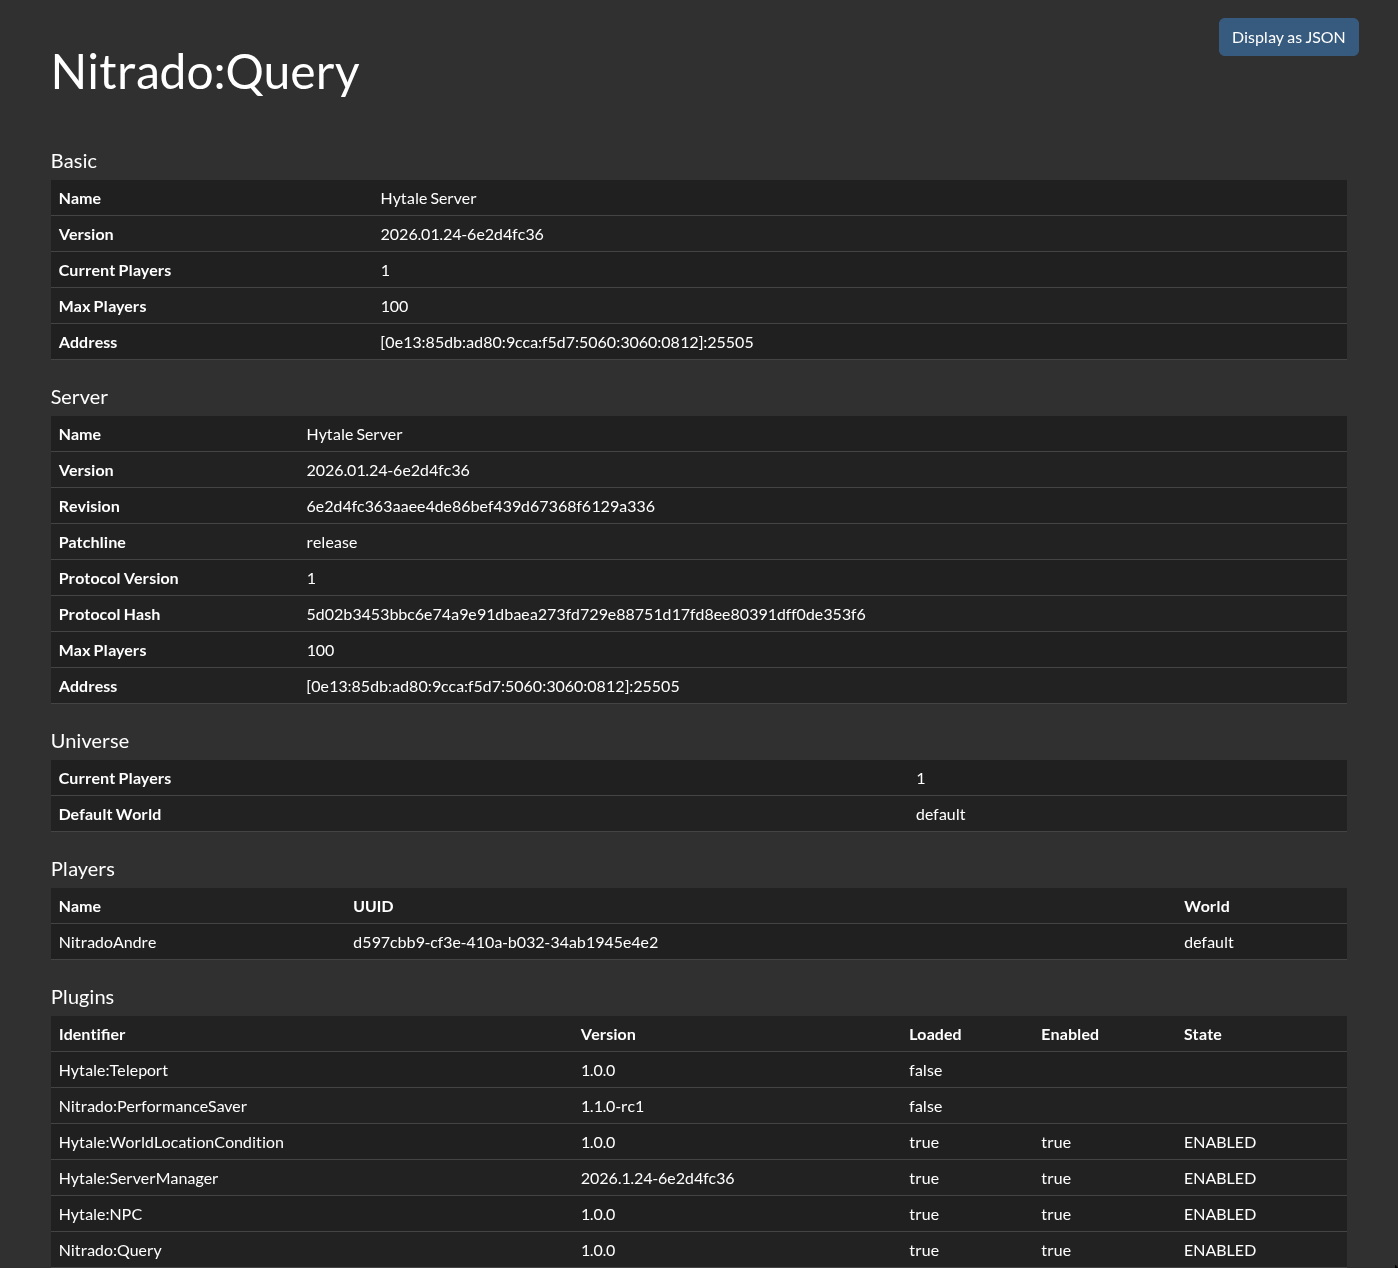Click Hytale Server name in Basic table

(428, 198)
